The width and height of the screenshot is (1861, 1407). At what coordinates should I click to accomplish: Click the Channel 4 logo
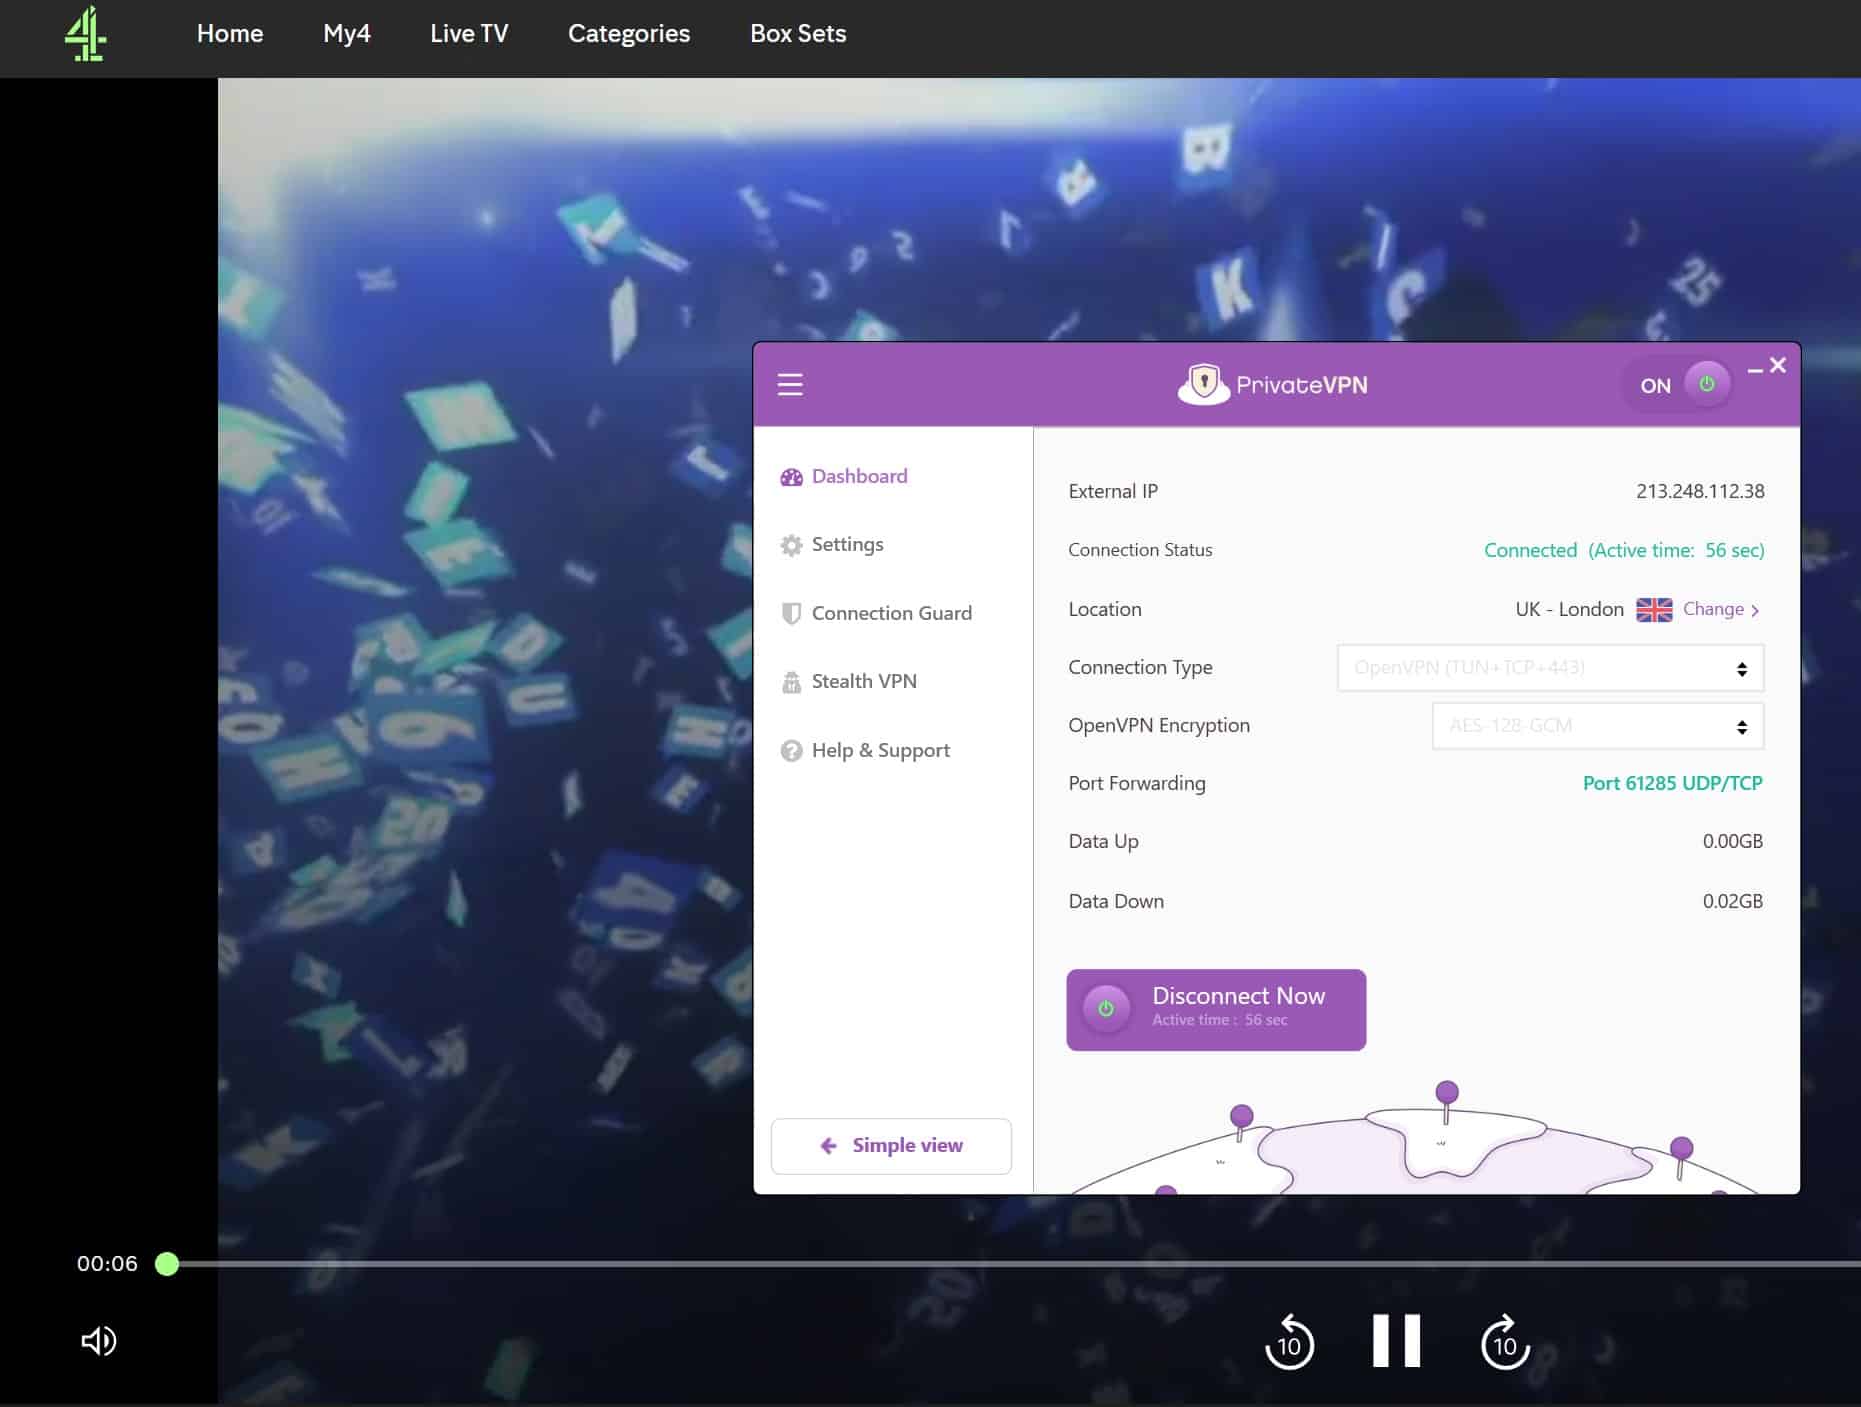(86, 33)
